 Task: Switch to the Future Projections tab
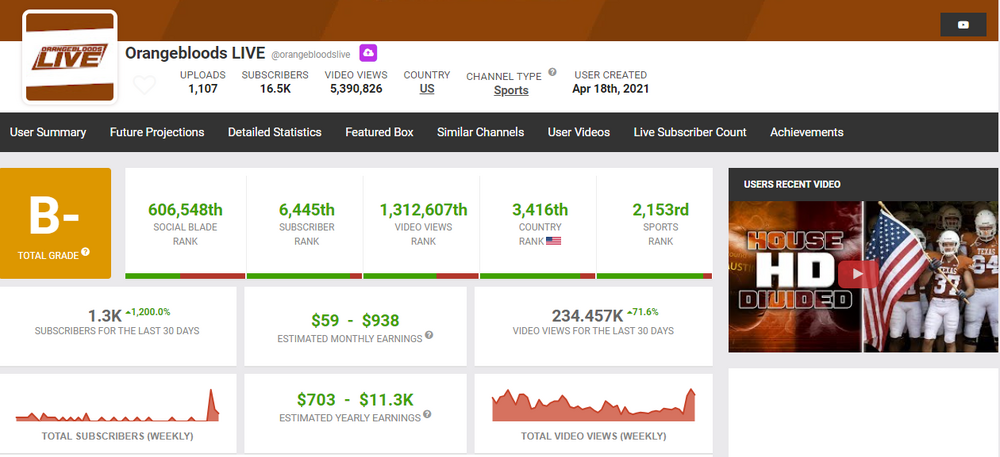click(157, 132)
